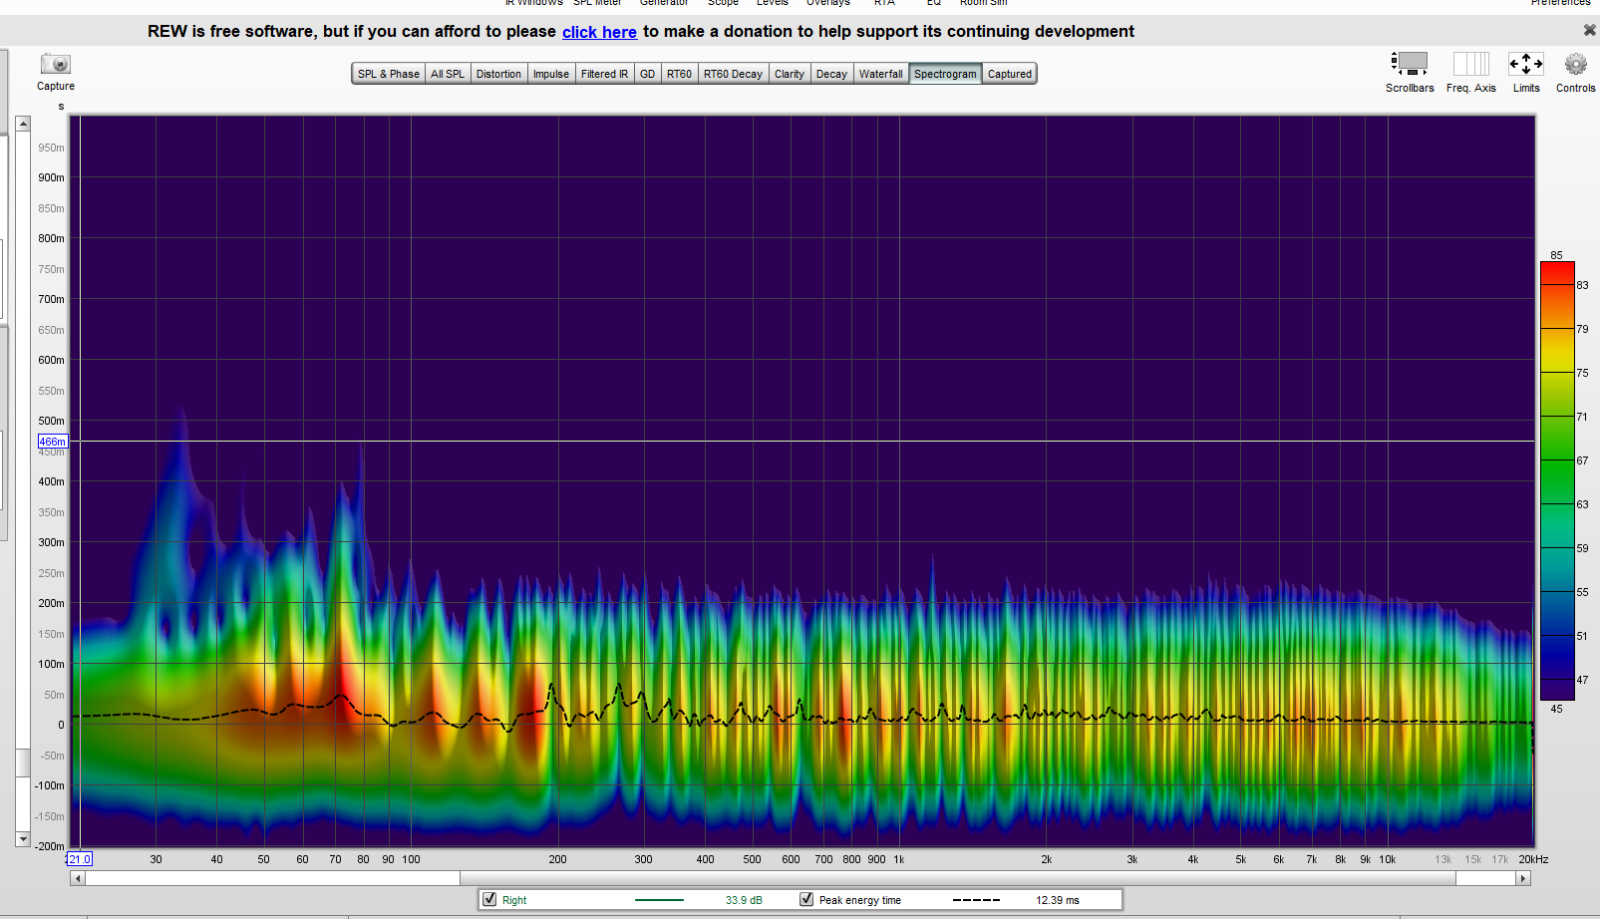This screenshot has width=1600, height=919.
Task: Select the Distortion graph tab
Action: pos(498,74)
